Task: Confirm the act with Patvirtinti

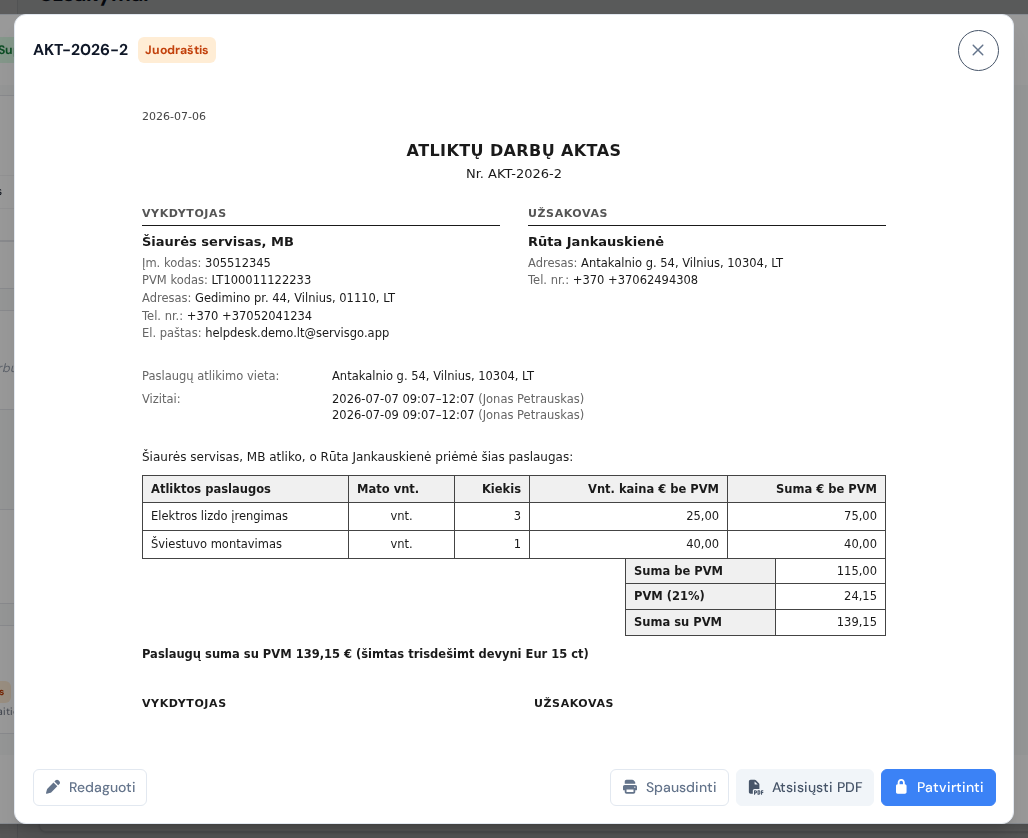Action: pos(938,787)
